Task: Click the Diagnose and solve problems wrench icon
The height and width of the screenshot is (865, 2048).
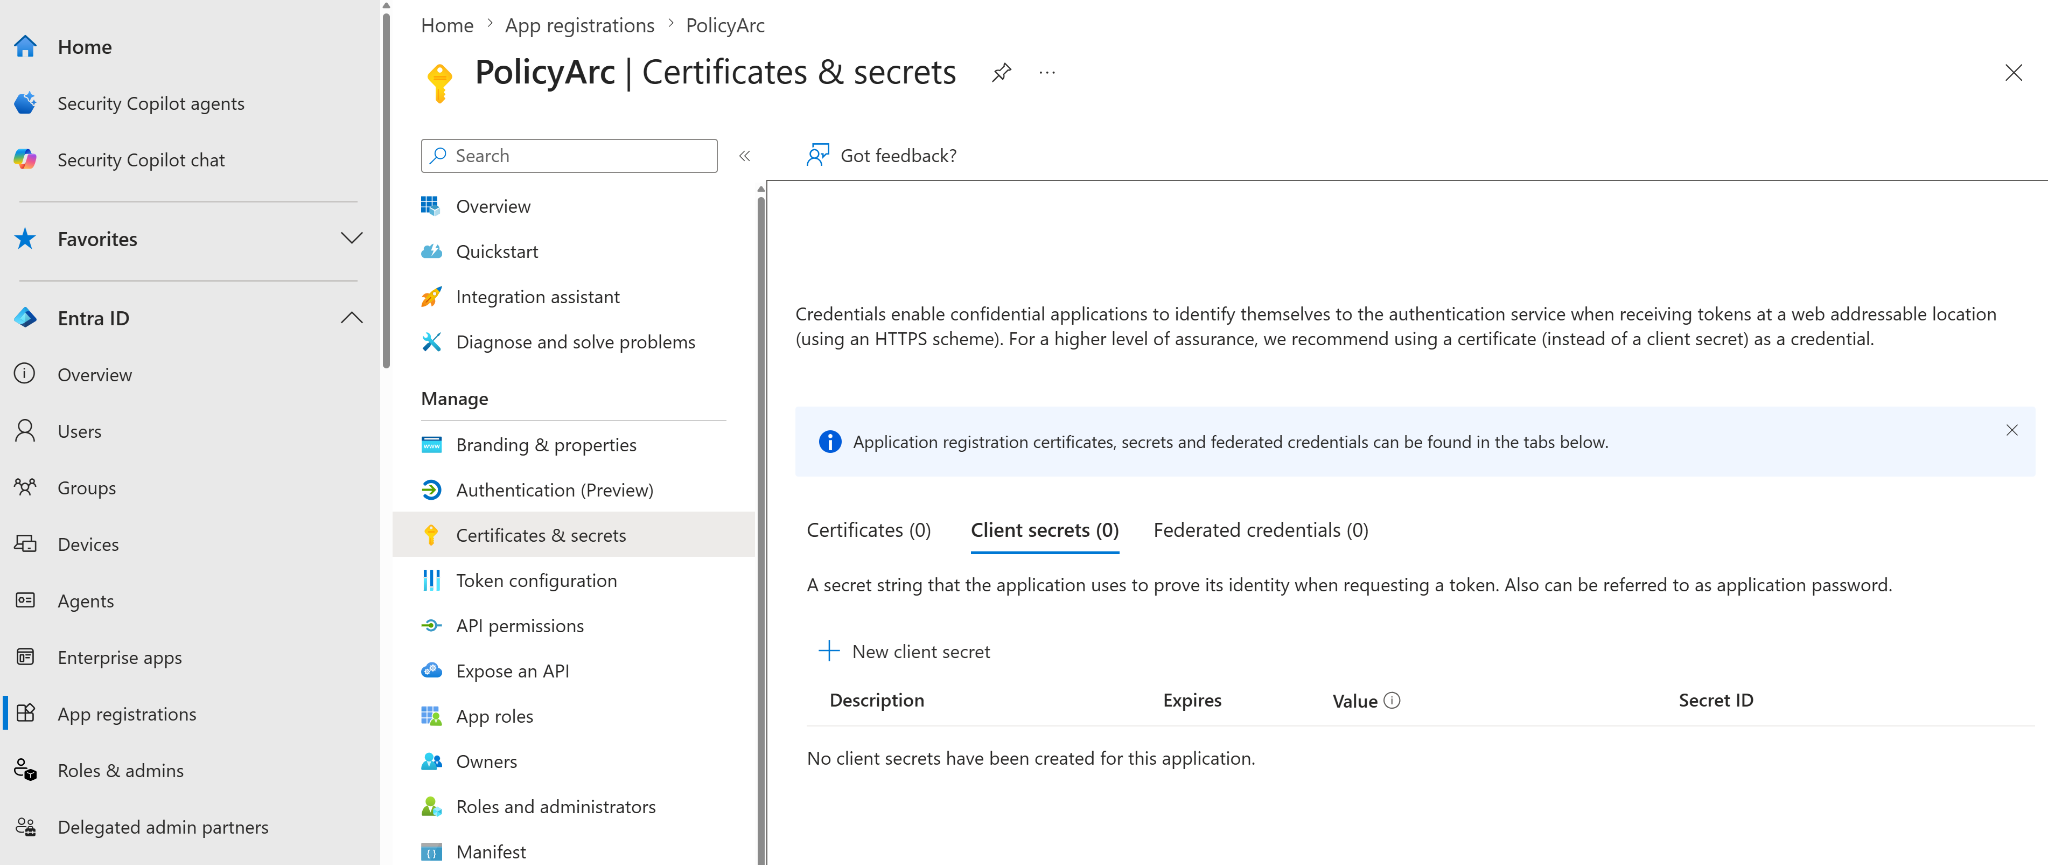Action: click(x=431, y=341)
